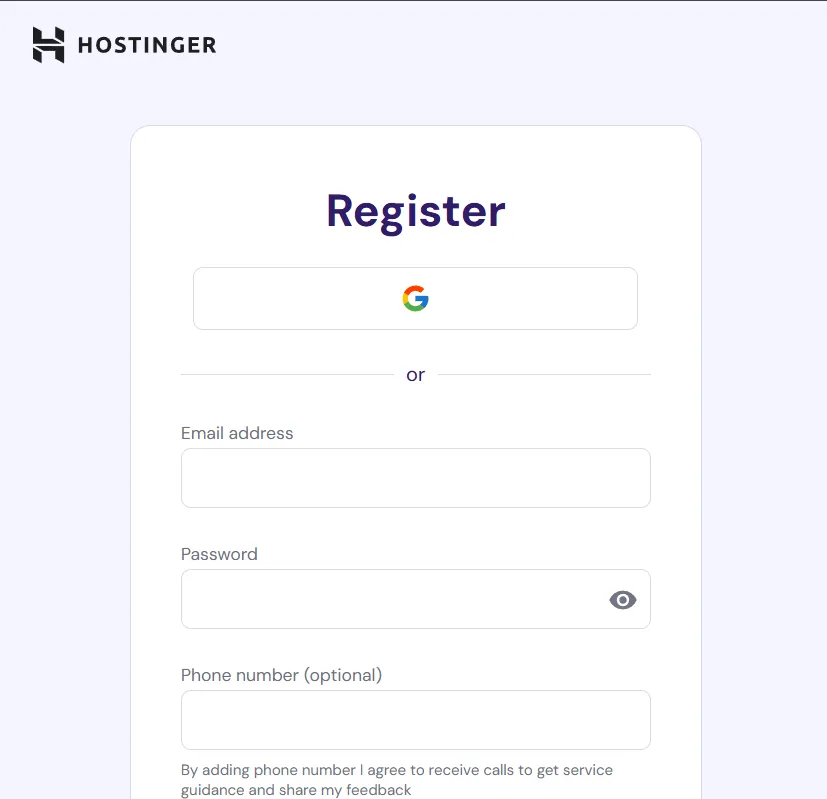Click the Hostinger H logo icon

point(48,45)
